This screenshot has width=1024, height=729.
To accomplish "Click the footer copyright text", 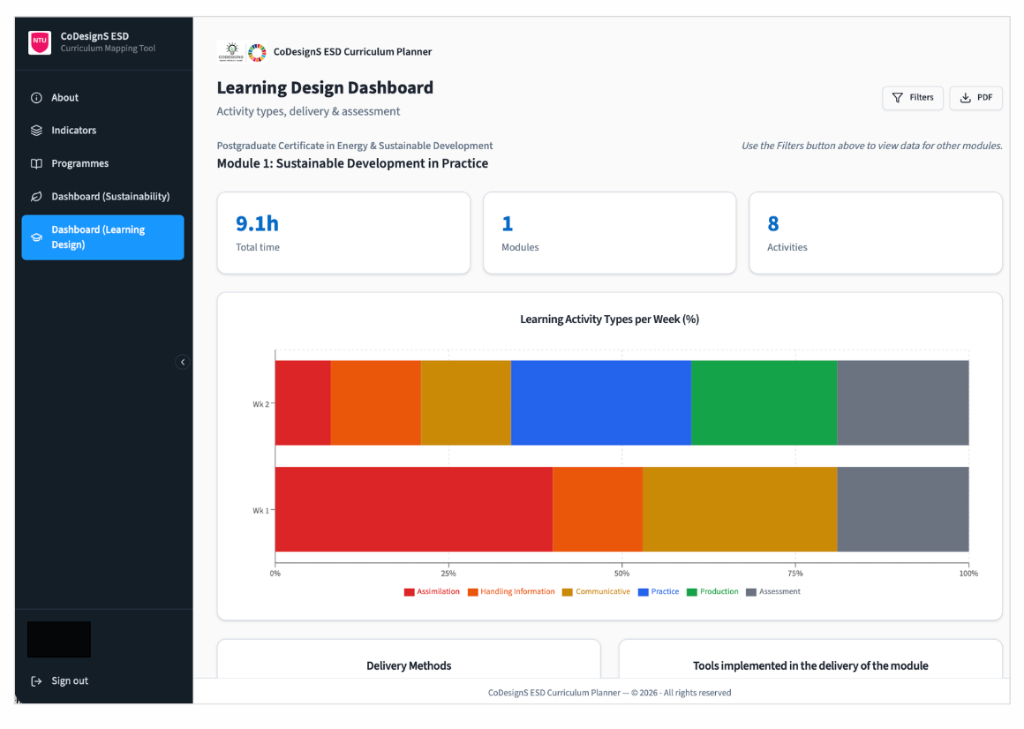I will pyautogui.click(x=609, y=693).
